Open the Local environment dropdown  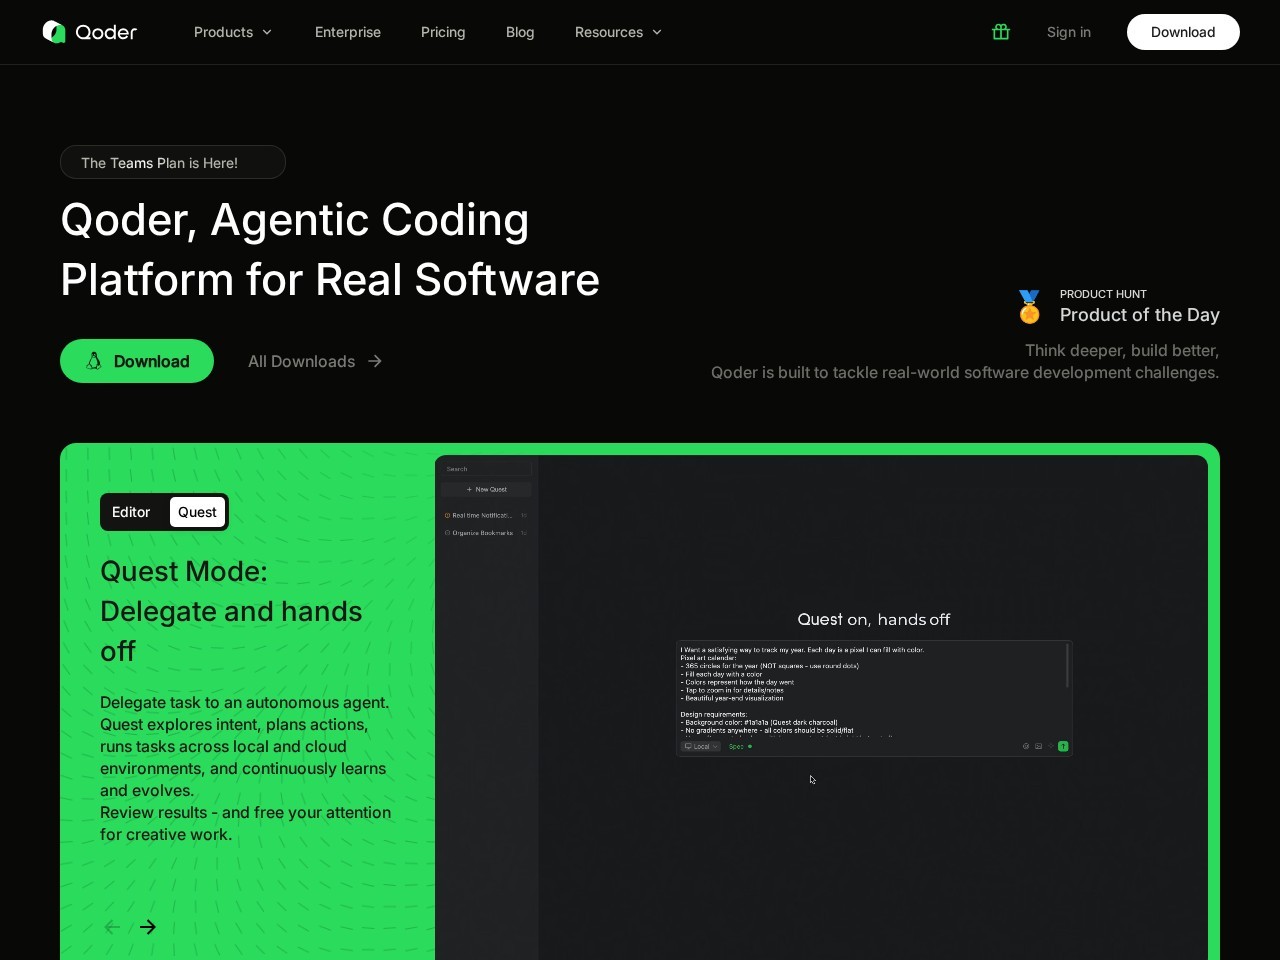tap(701, 746)
